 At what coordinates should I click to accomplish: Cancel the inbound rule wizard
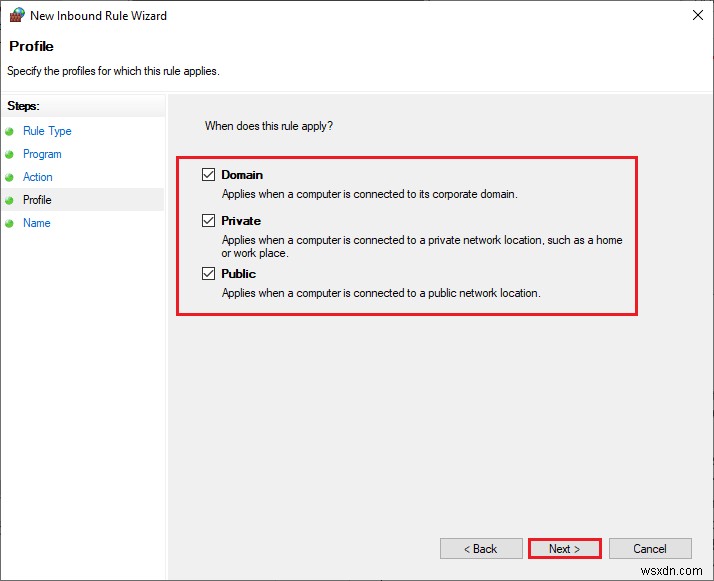pyautogui.click(x=650, y=549)
